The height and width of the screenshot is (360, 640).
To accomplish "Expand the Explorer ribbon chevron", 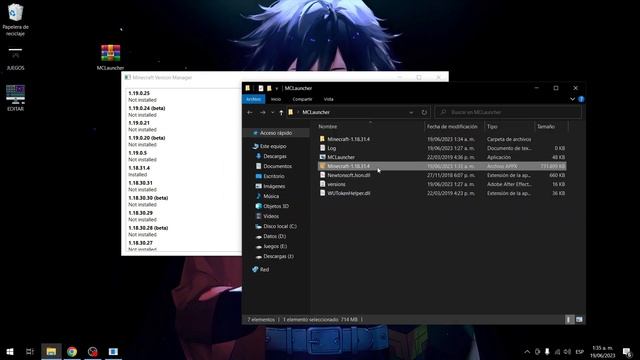I will tap(572, 99).
